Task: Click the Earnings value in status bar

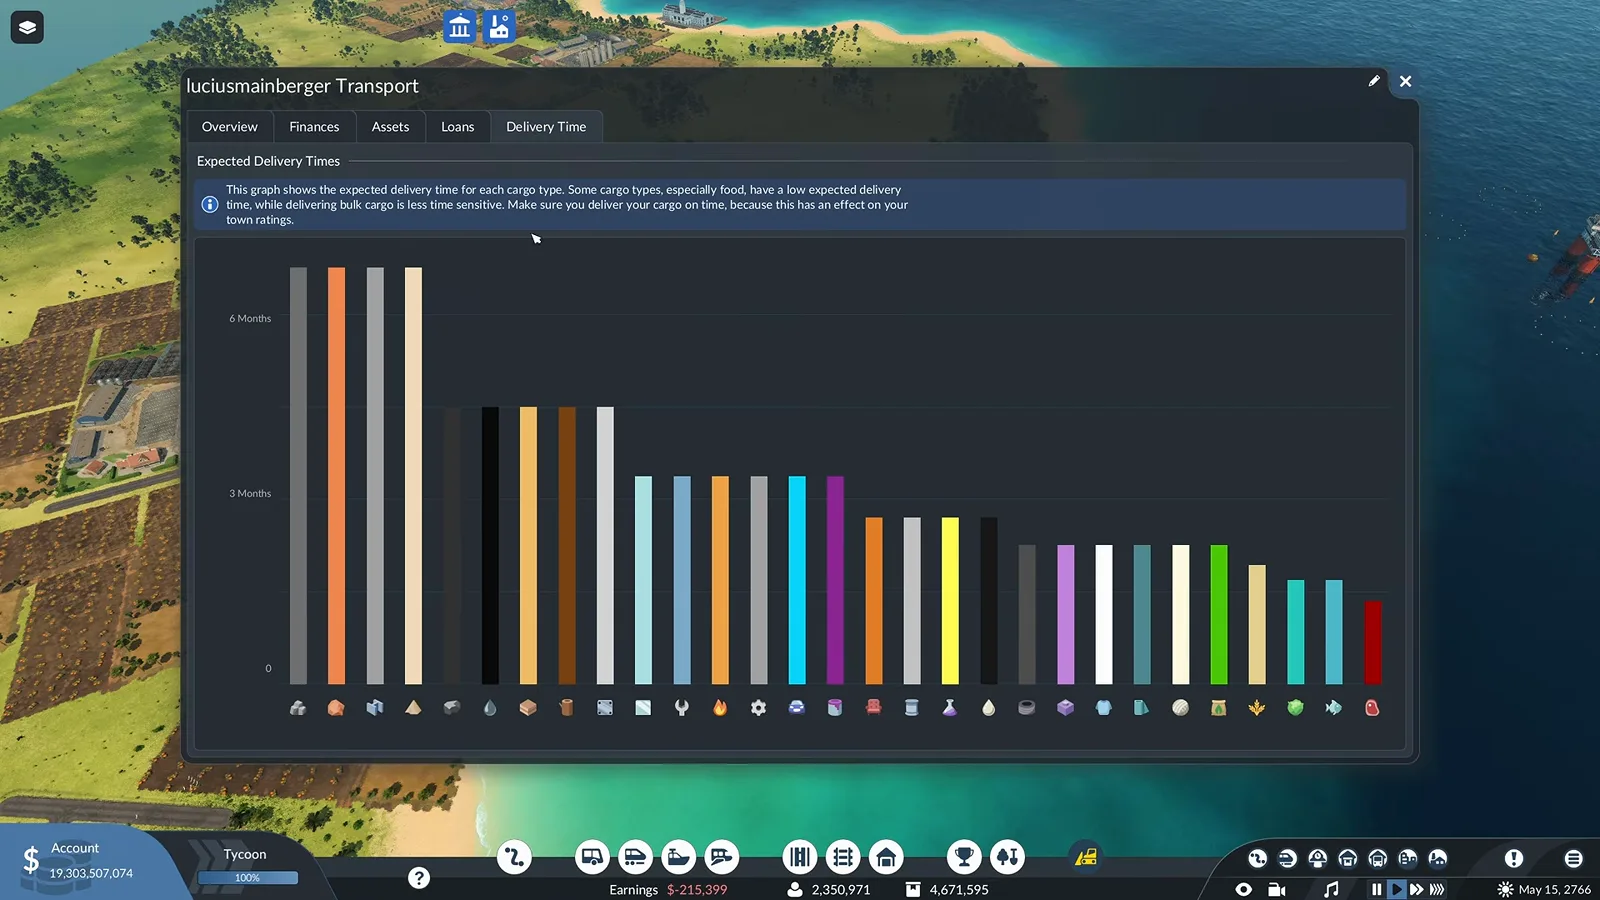Action: click(x=697, y=890)
